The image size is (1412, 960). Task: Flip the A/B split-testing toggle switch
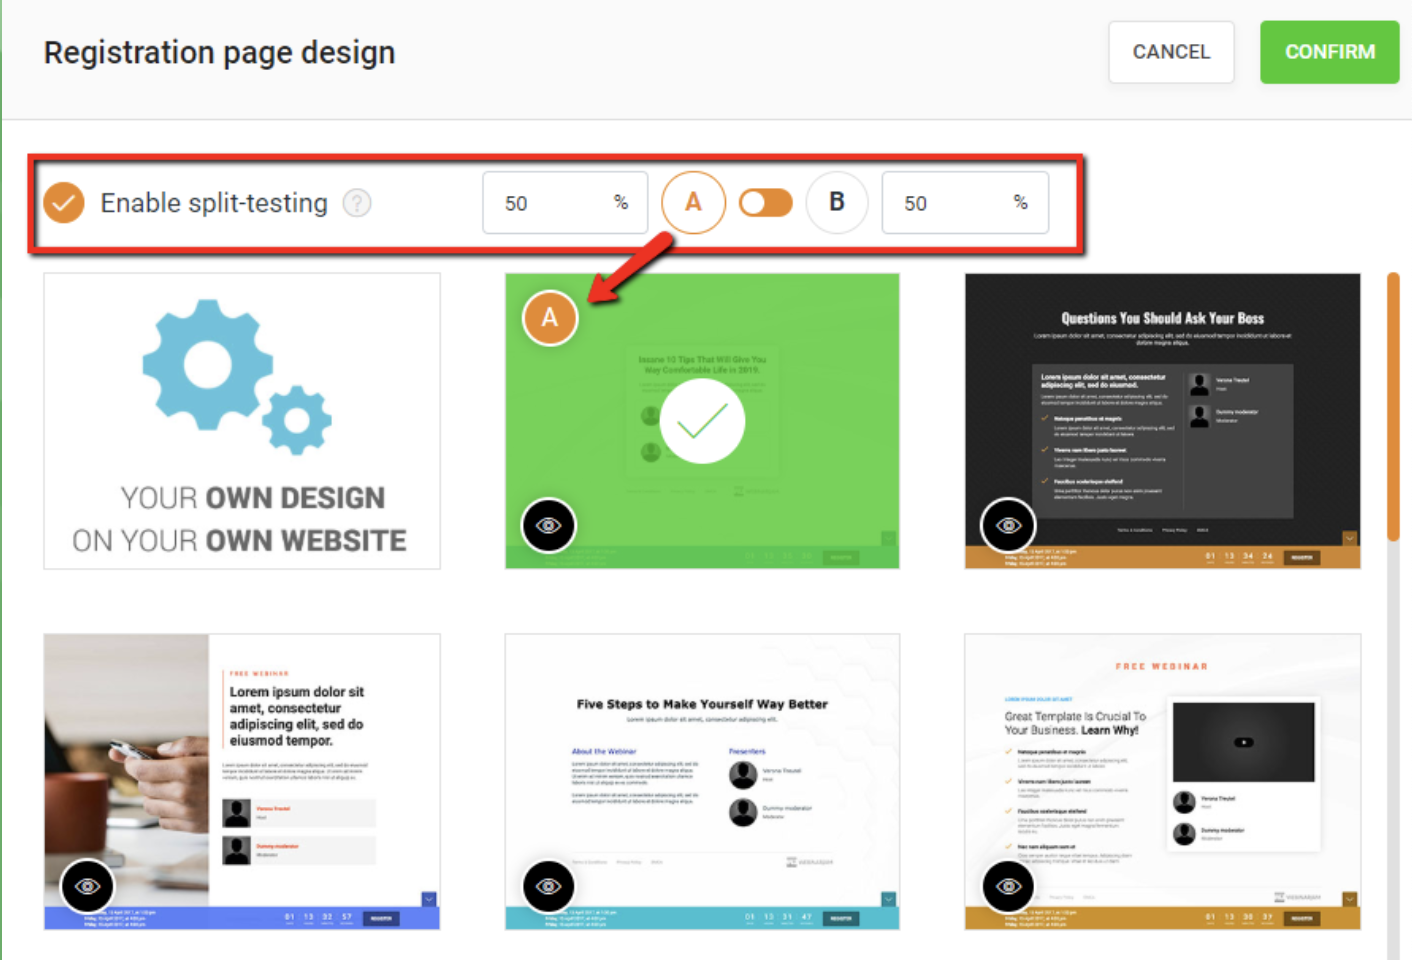[x=765, y=202]
